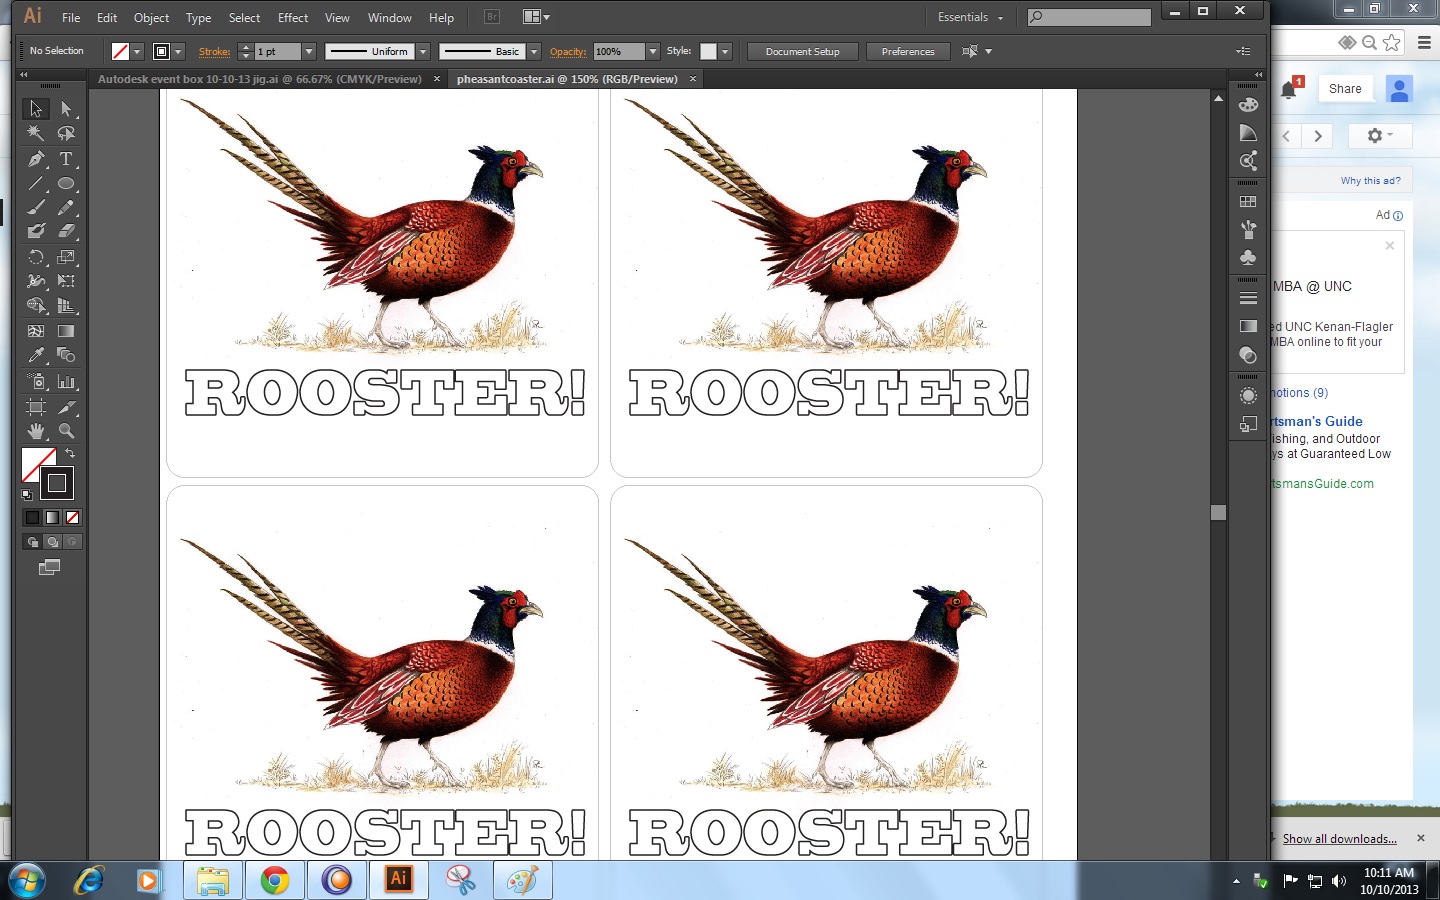Set paint mode to None

coord(72,517)
